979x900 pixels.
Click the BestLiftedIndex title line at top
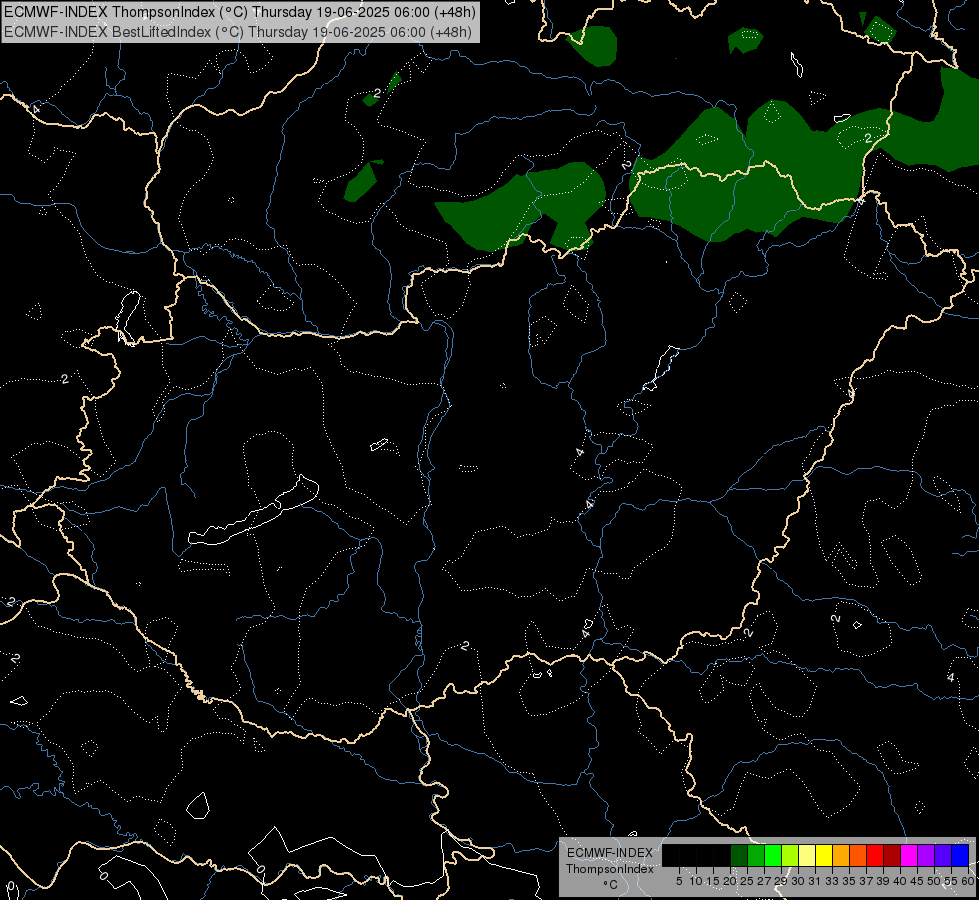click(x=238, y=32)
